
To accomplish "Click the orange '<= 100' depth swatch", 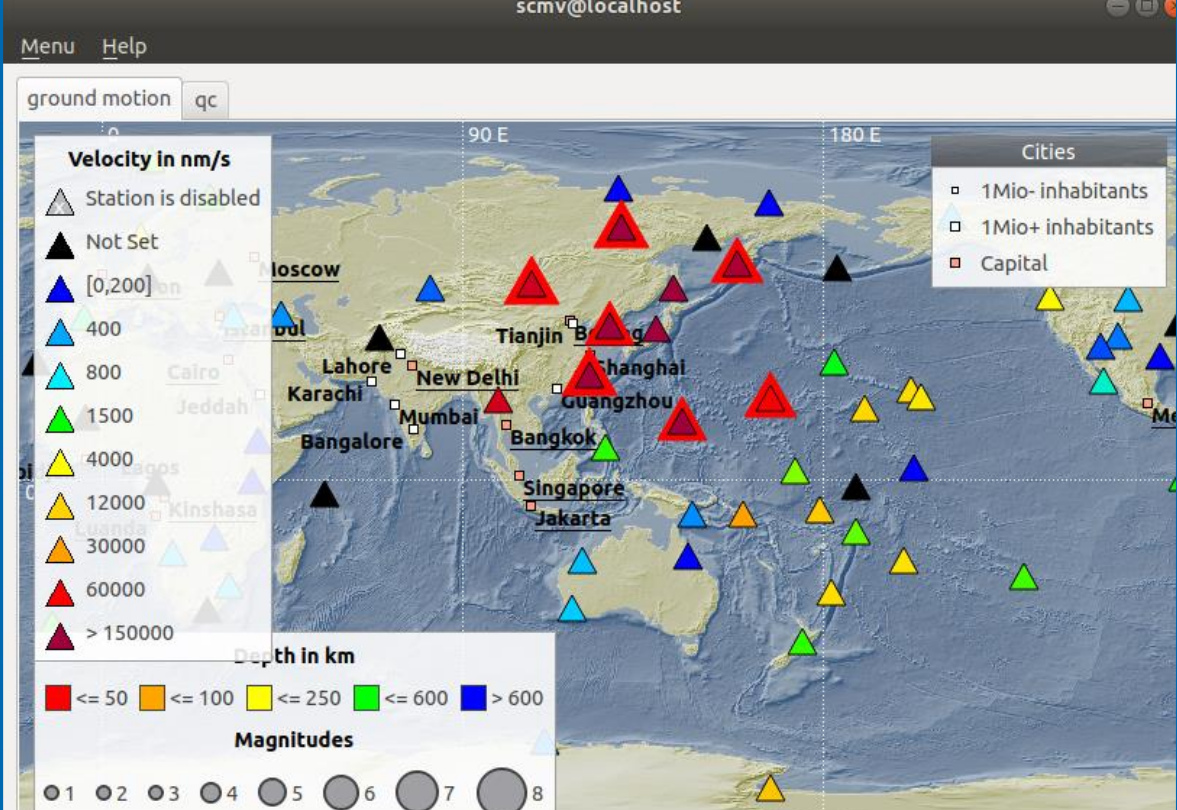I will pos(152,697).
